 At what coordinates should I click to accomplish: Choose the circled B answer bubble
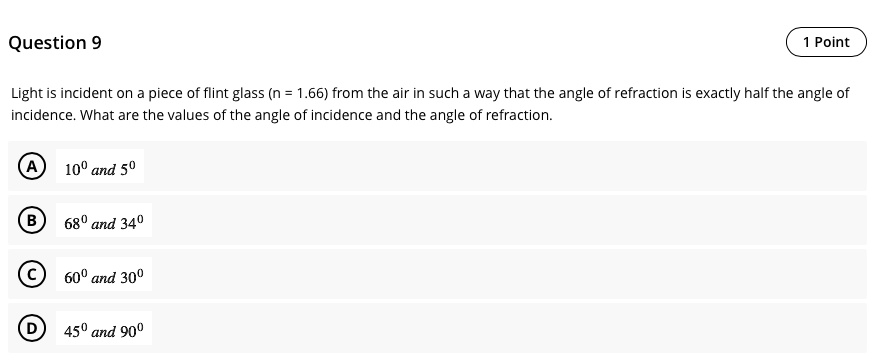(32, 220)
